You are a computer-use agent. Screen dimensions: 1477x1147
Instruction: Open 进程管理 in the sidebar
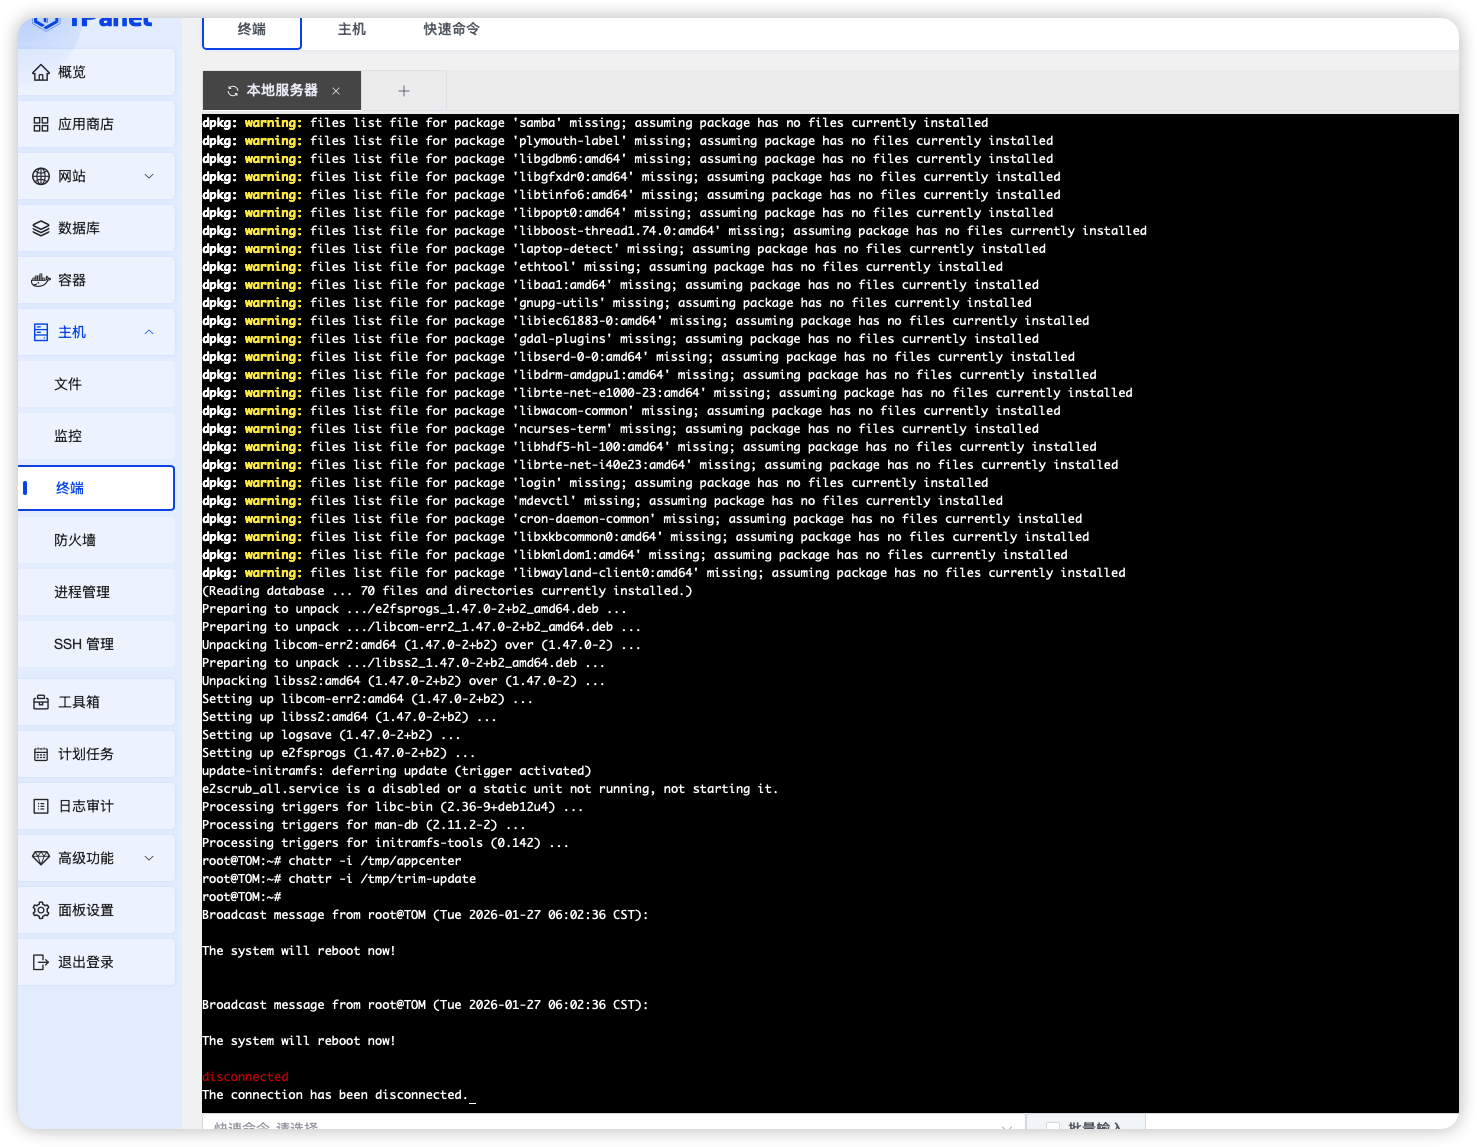pyautogui.click(x=96, y=592)
